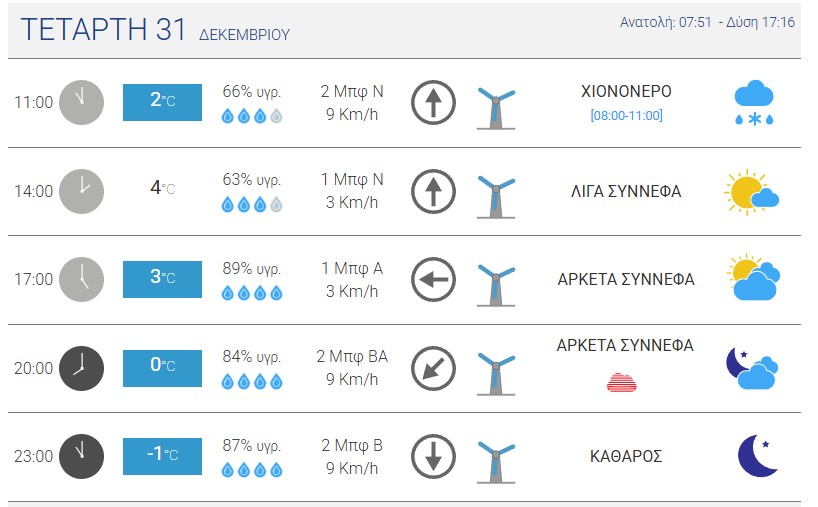Click the dark clock icon for 23:00
This screenshot has height=507, width=818.
tap(80, 456)
